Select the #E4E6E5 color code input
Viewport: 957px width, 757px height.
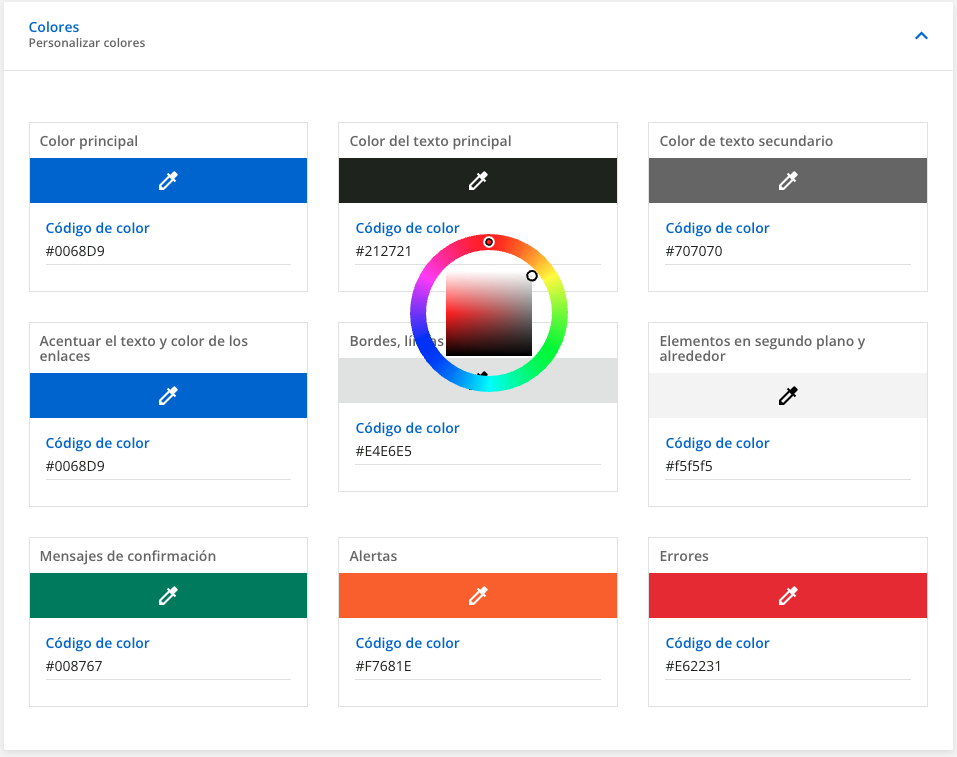coord(478,452)
